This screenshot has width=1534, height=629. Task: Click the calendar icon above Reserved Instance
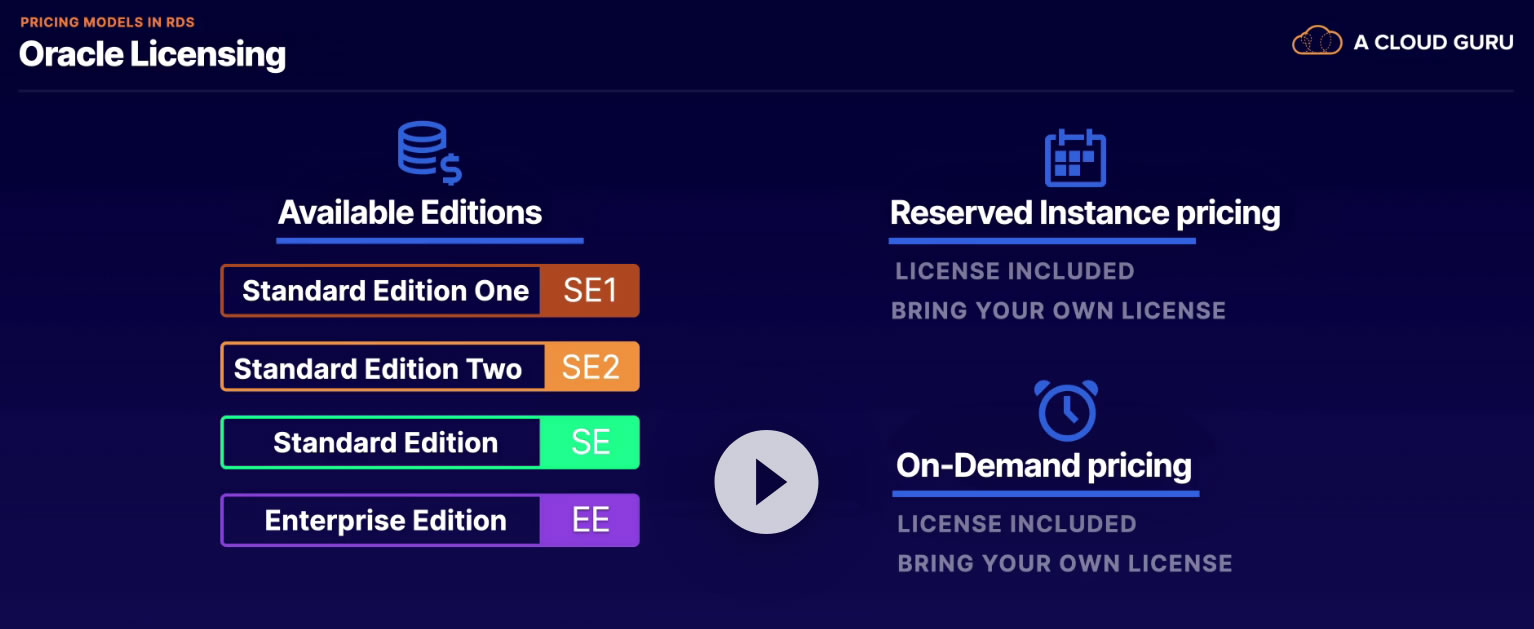[x=1074, y=158]
